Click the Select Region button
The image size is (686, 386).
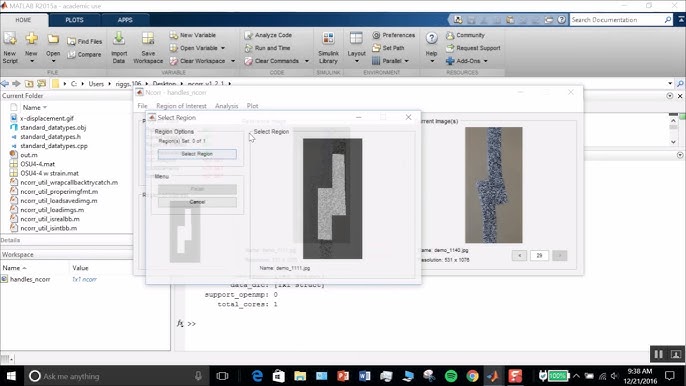coord(197,154)
